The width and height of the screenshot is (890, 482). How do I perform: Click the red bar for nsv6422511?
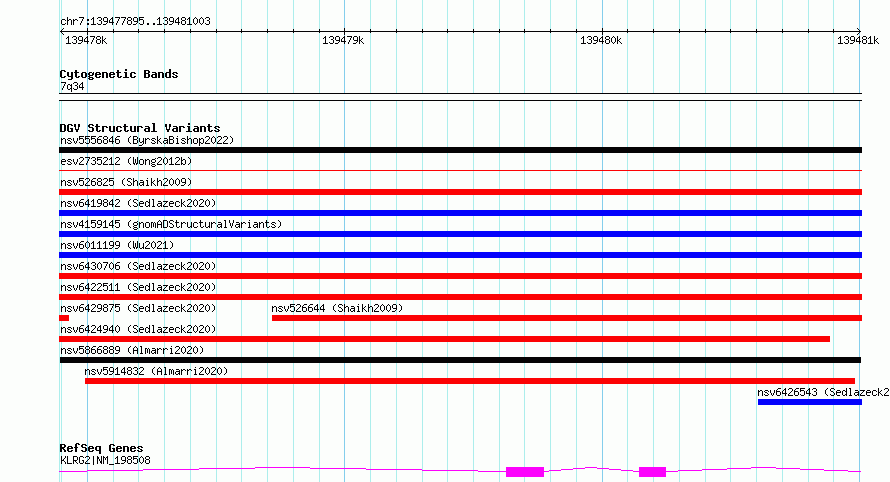point(460,297)
